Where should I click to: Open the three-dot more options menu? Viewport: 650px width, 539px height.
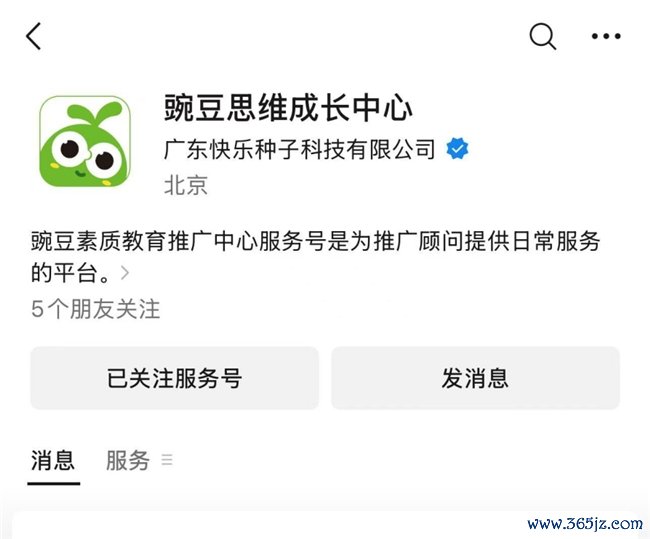tap(606, 36)
